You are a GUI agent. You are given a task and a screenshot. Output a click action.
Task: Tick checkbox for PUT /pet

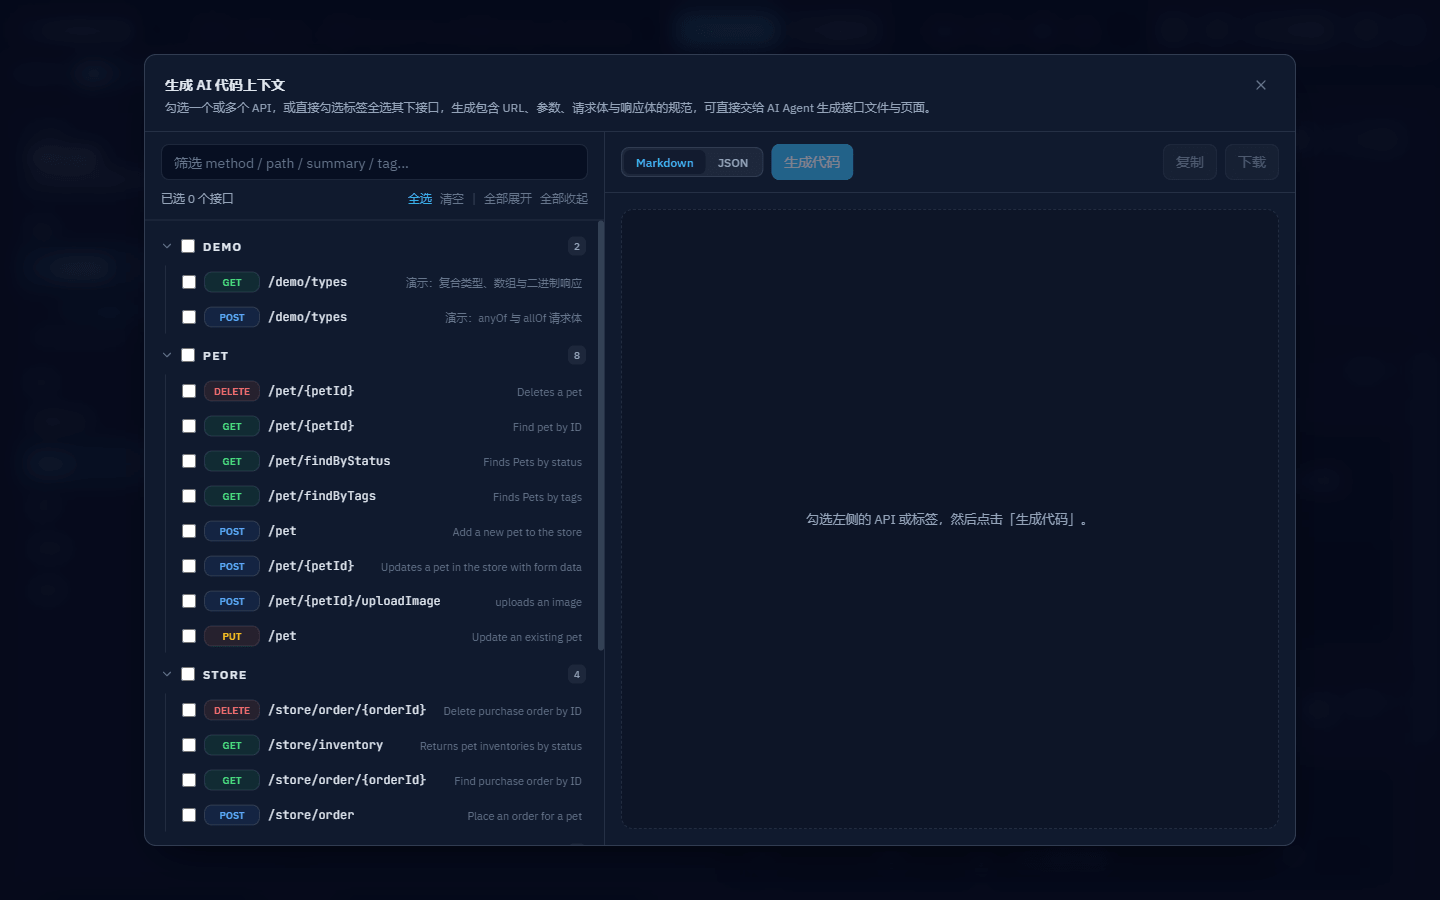click(189, 636)
